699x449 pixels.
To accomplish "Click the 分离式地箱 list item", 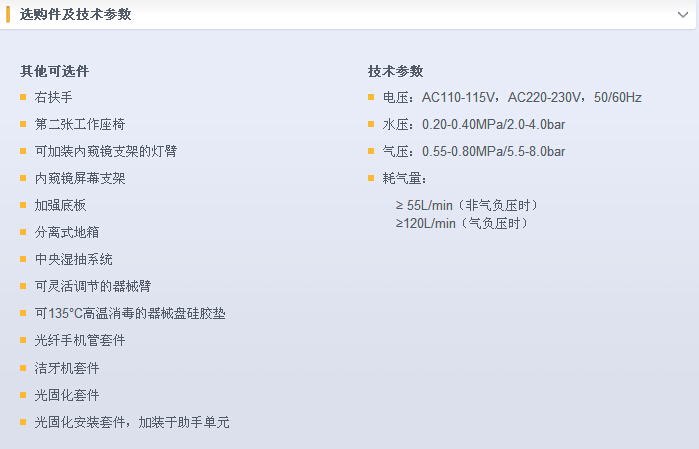I will tap(67, 232).
